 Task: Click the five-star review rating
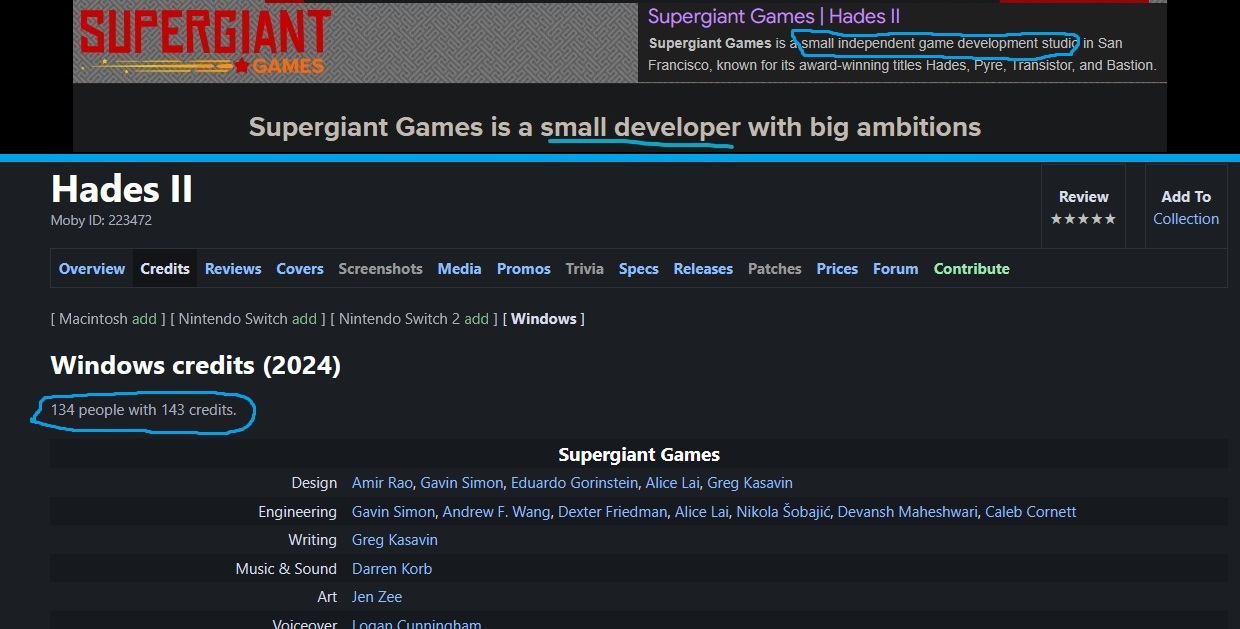1083,219
